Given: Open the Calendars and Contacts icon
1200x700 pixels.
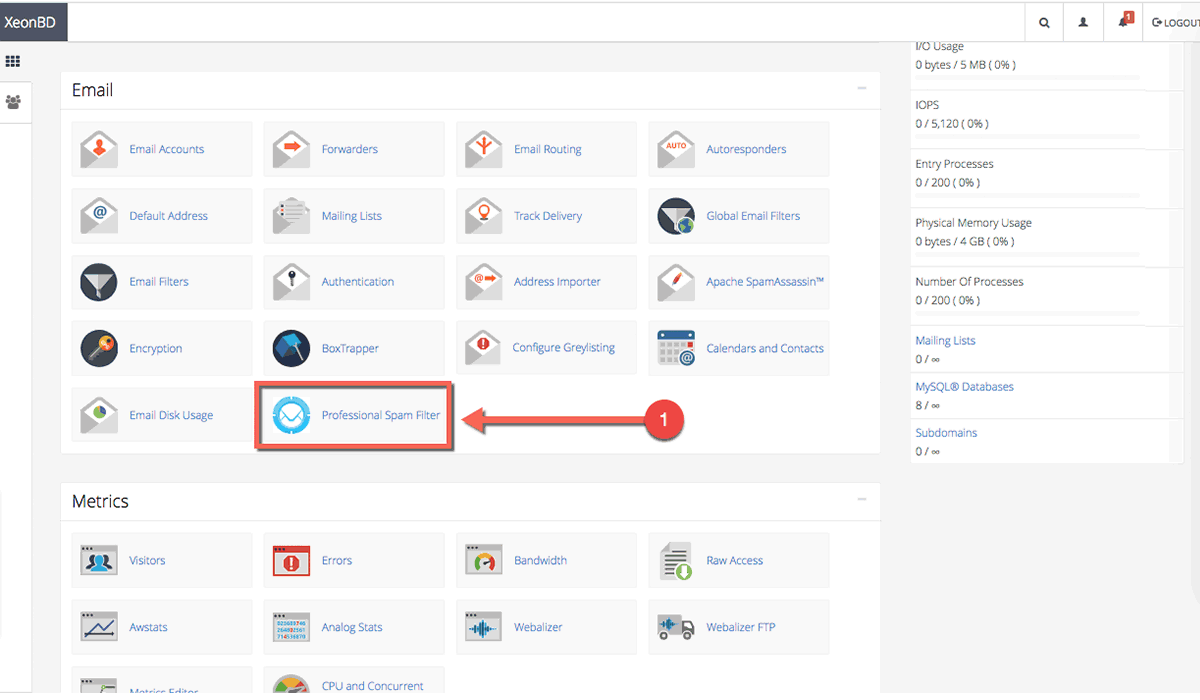Looking at the screenshot, I should [676, 348].
